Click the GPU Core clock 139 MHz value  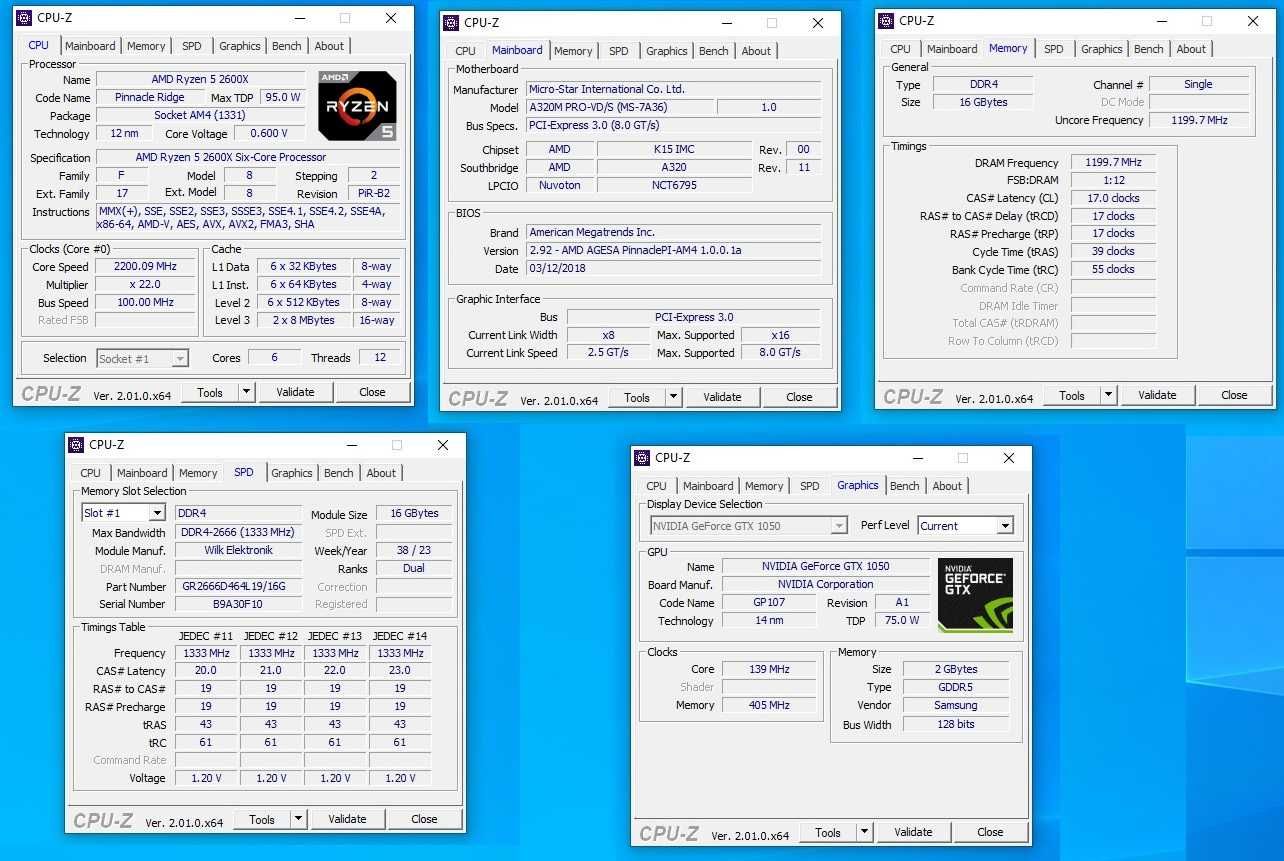point(770,669)
